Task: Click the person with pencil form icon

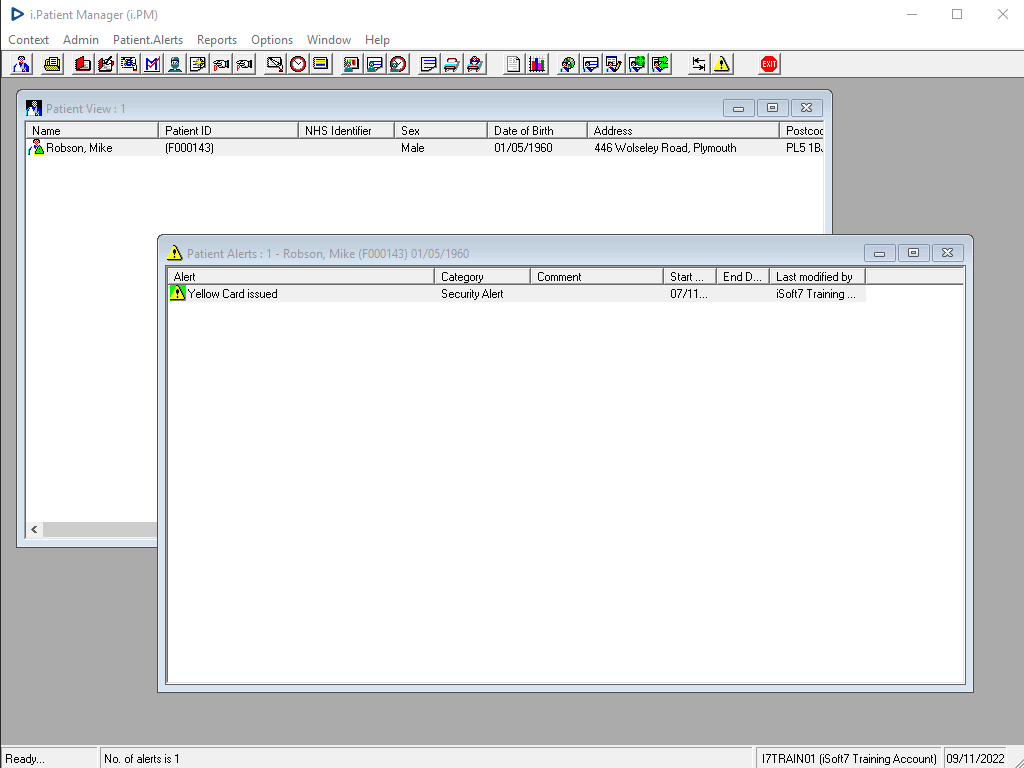Action: tap(613, 64)
